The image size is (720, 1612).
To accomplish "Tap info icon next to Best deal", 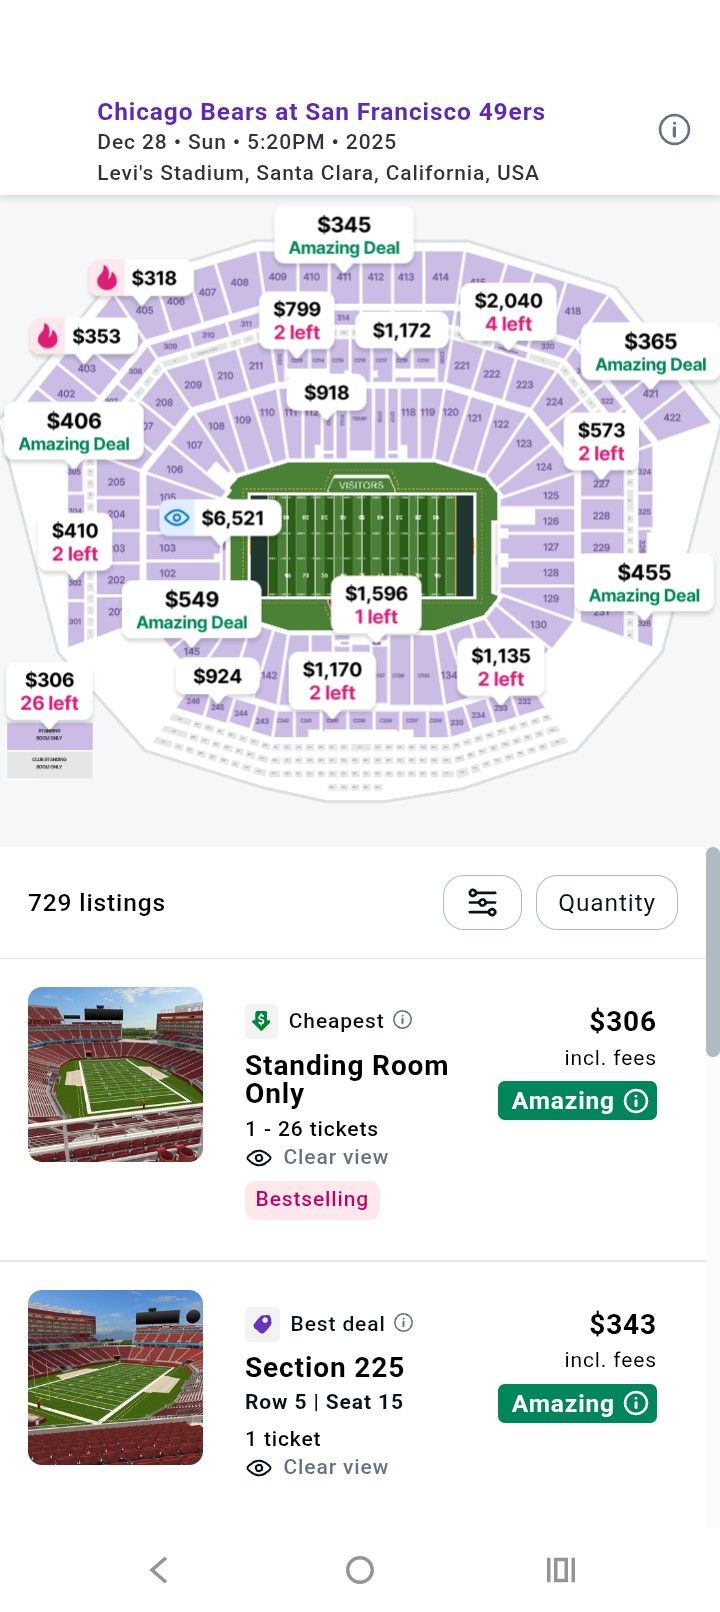I will (404, 1323).
